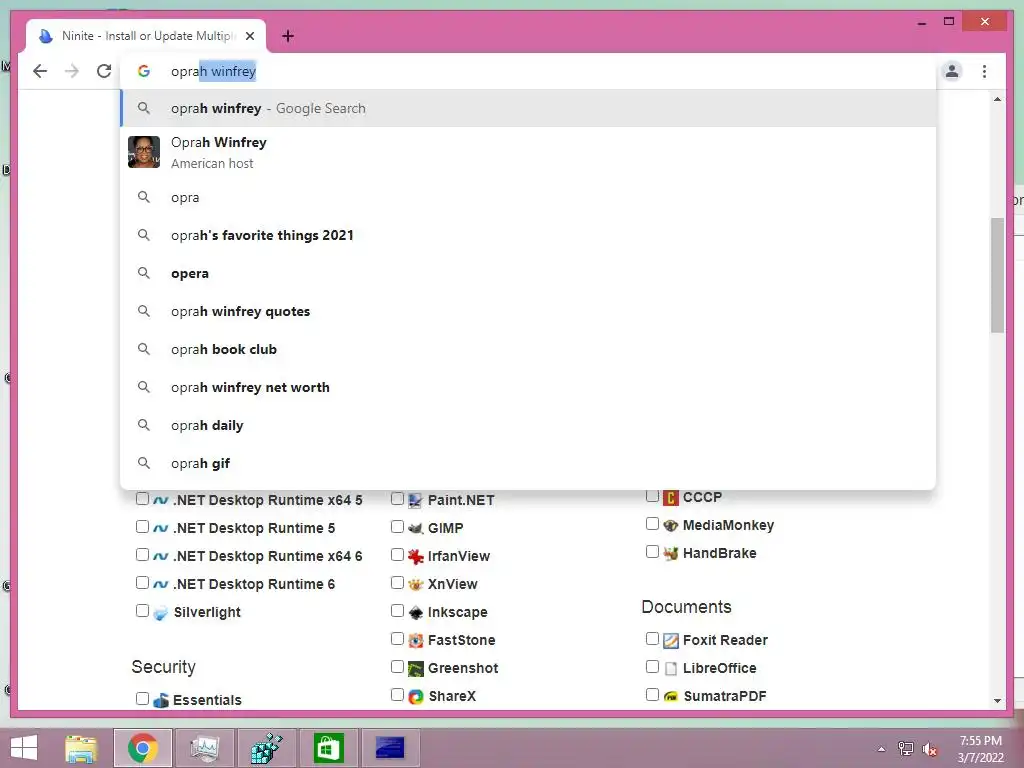Check .NET Desktop Runtime x64 5 box
This screenshot has width=1024, height=768.
pos(142,499)
